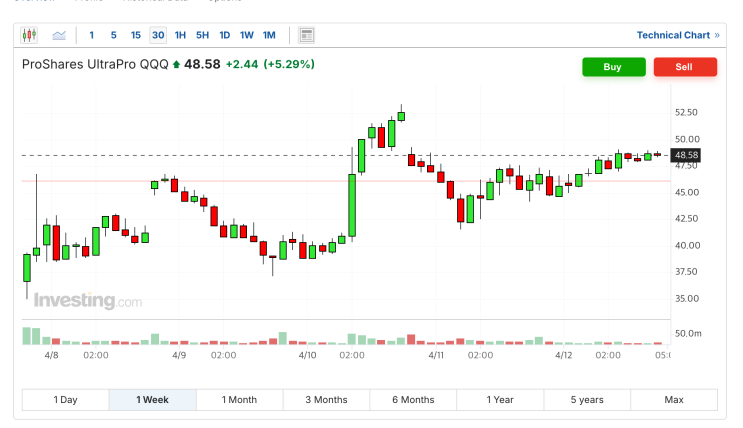Select the candlestick chart type icon

click(x=29, y=35)
